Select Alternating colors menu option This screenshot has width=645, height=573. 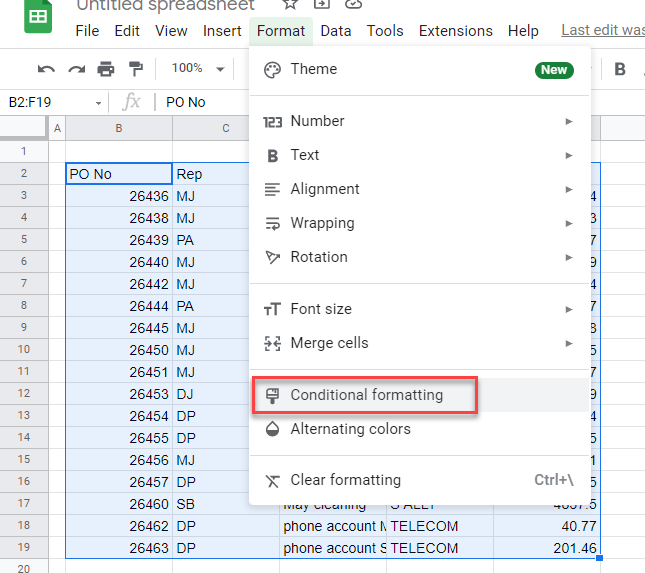point(350,429)
